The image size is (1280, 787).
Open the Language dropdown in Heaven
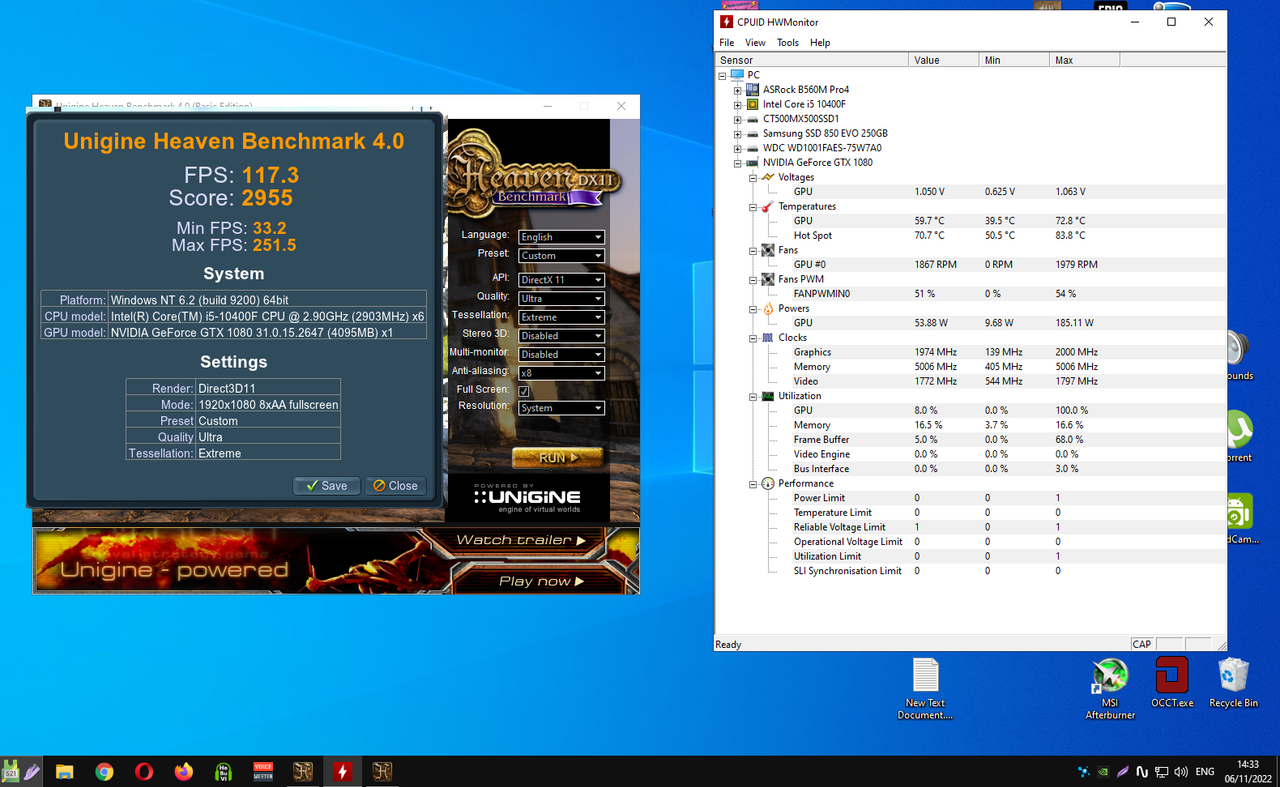(x=561, y=237)
